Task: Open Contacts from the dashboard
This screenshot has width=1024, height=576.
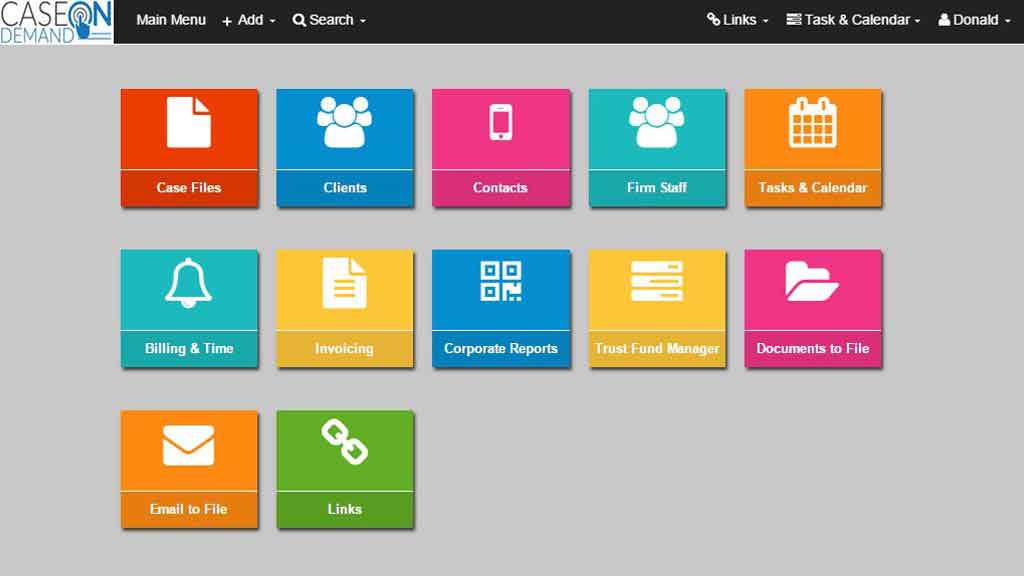Action: pos(501,146)
